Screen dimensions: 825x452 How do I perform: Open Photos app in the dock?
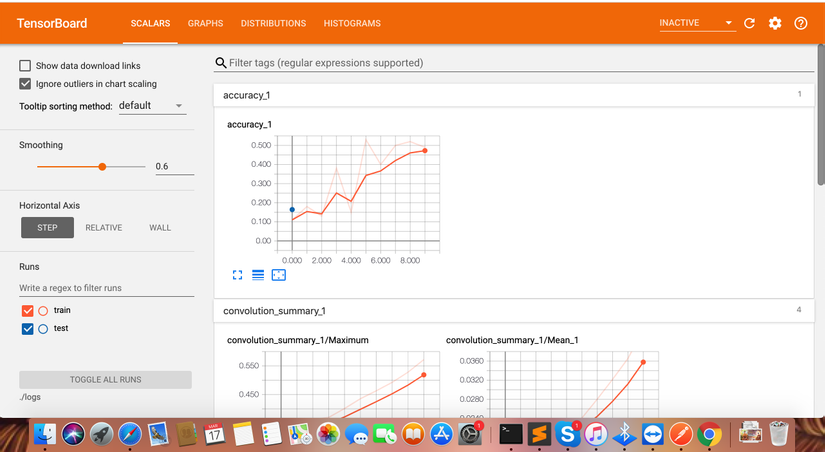[328, 435]
